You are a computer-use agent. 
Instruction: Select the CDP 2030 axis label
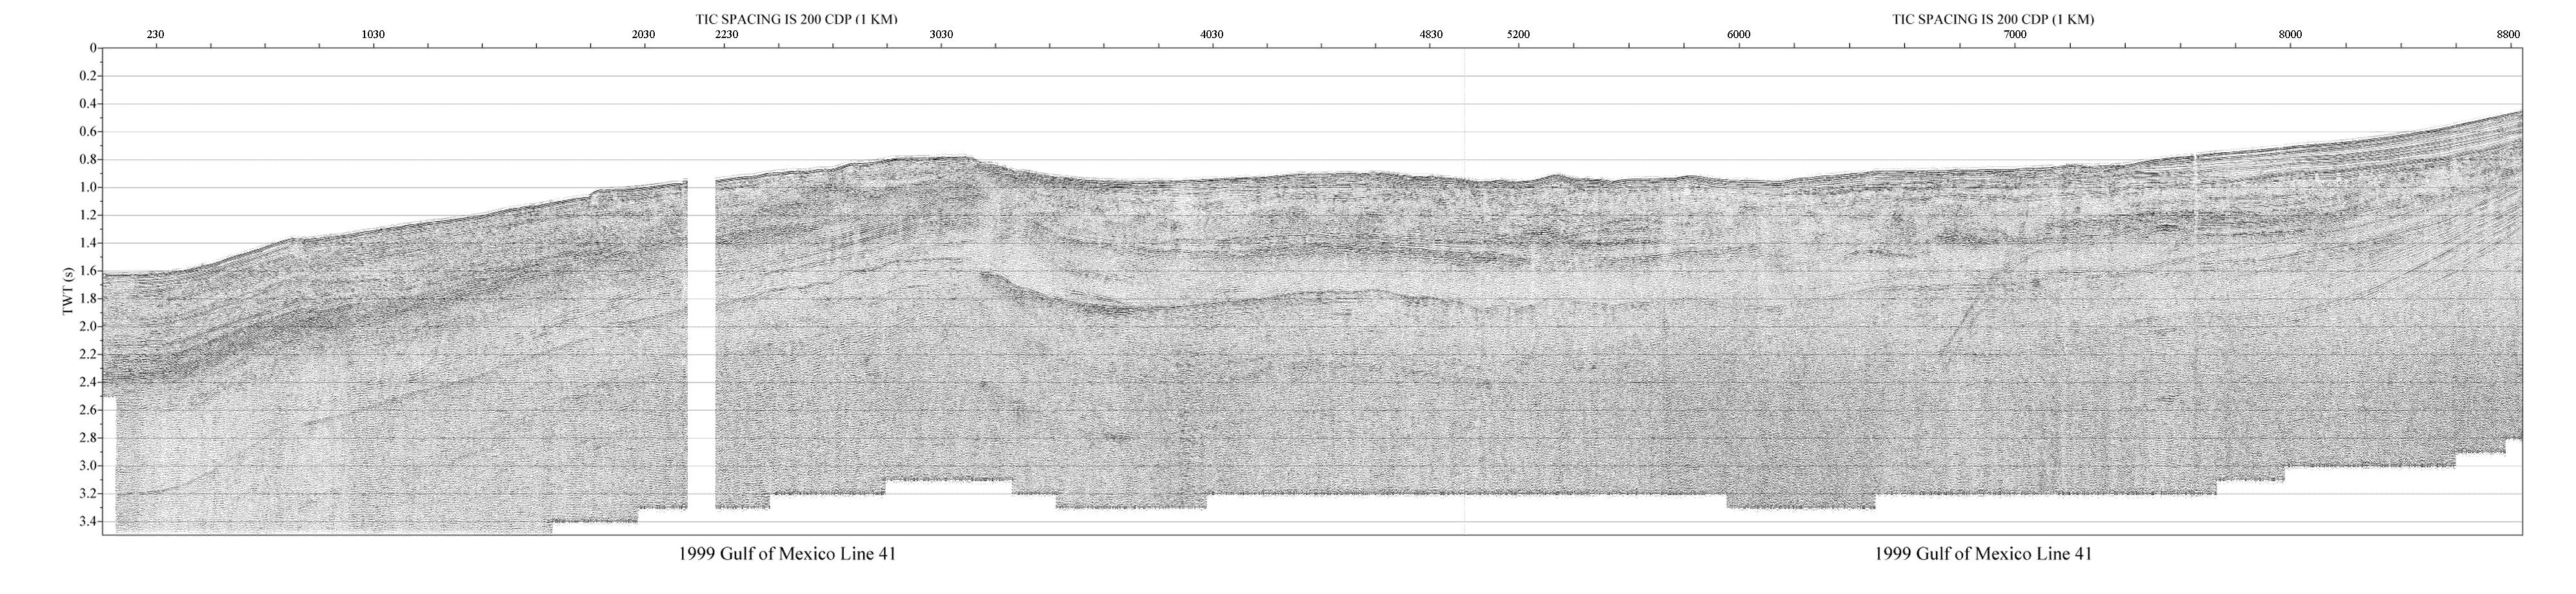(x=644, y=35)
